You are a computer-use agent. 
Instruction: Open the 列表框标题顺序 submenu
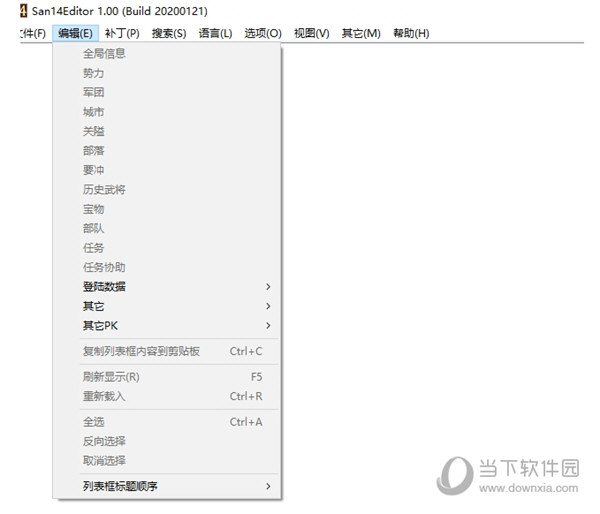coord(120,487)
